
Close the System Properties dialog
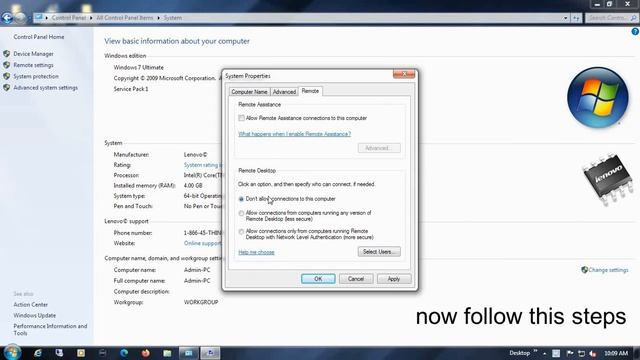[404, 74]
